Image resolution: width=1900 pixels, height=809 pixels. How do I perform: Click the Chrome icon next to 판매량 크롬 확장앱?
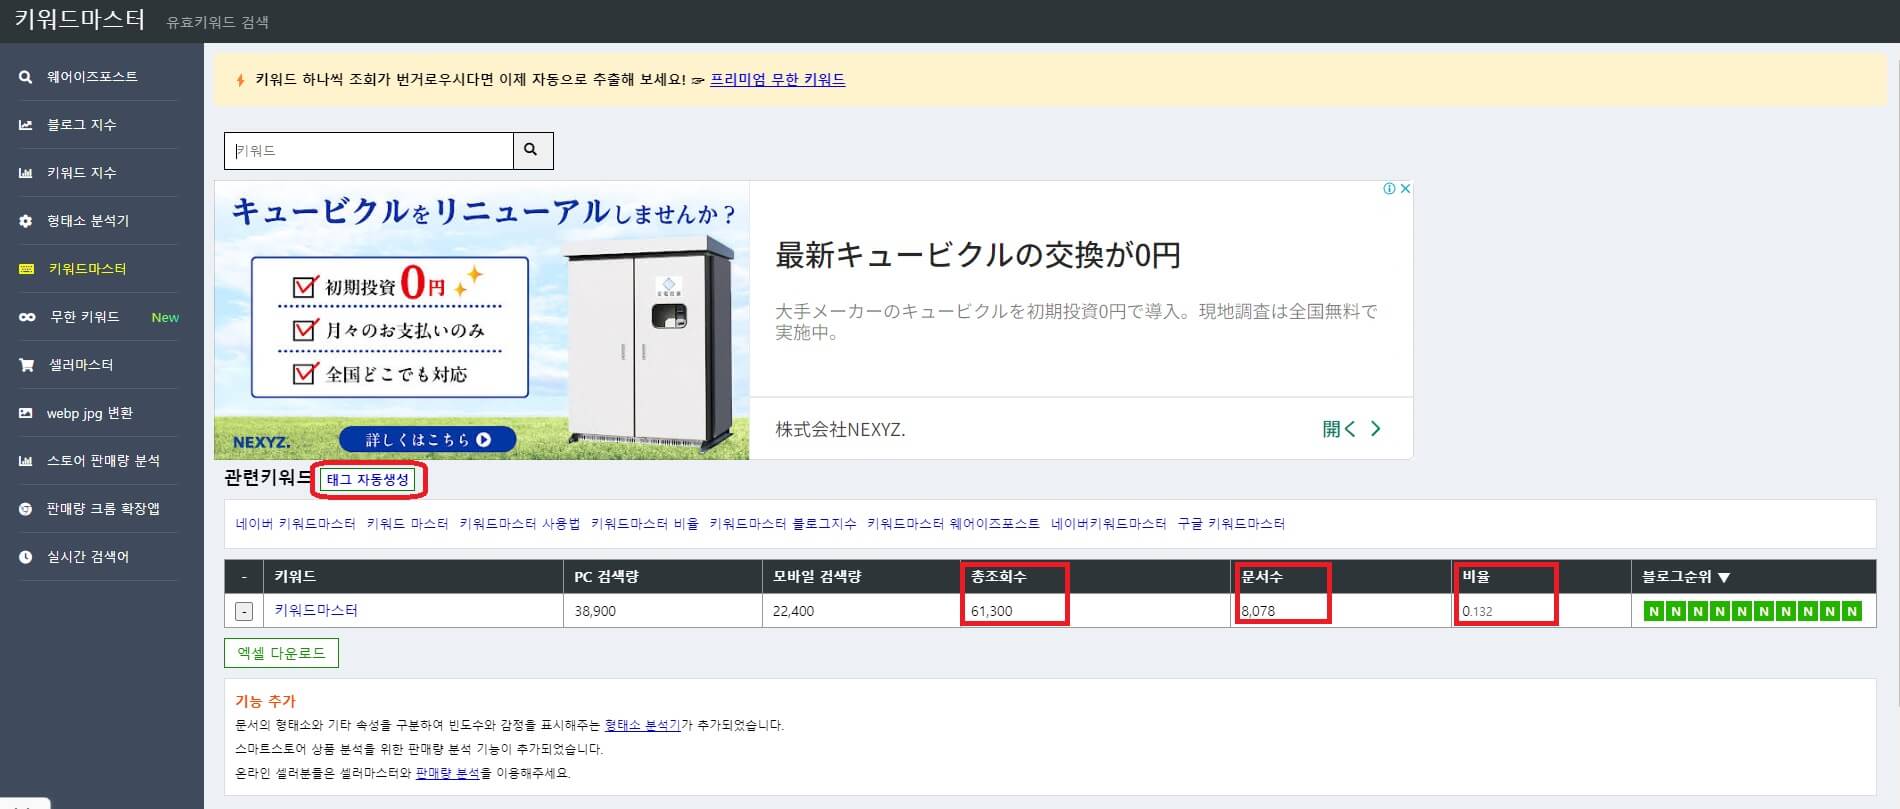(26, 509)
